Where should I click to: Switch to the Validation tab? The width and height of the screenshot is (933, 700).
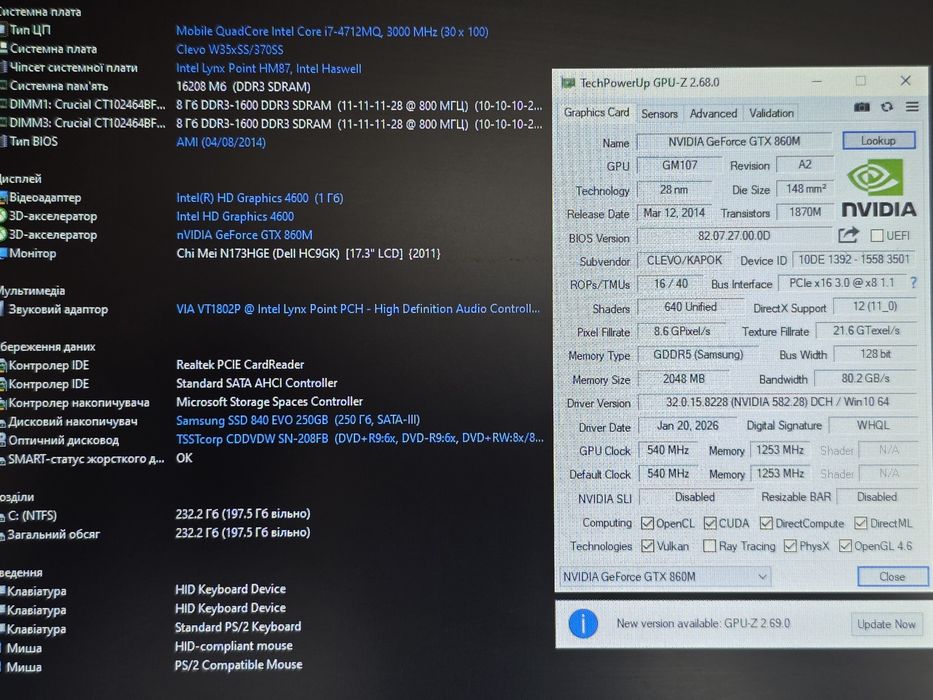coord(771,113)
